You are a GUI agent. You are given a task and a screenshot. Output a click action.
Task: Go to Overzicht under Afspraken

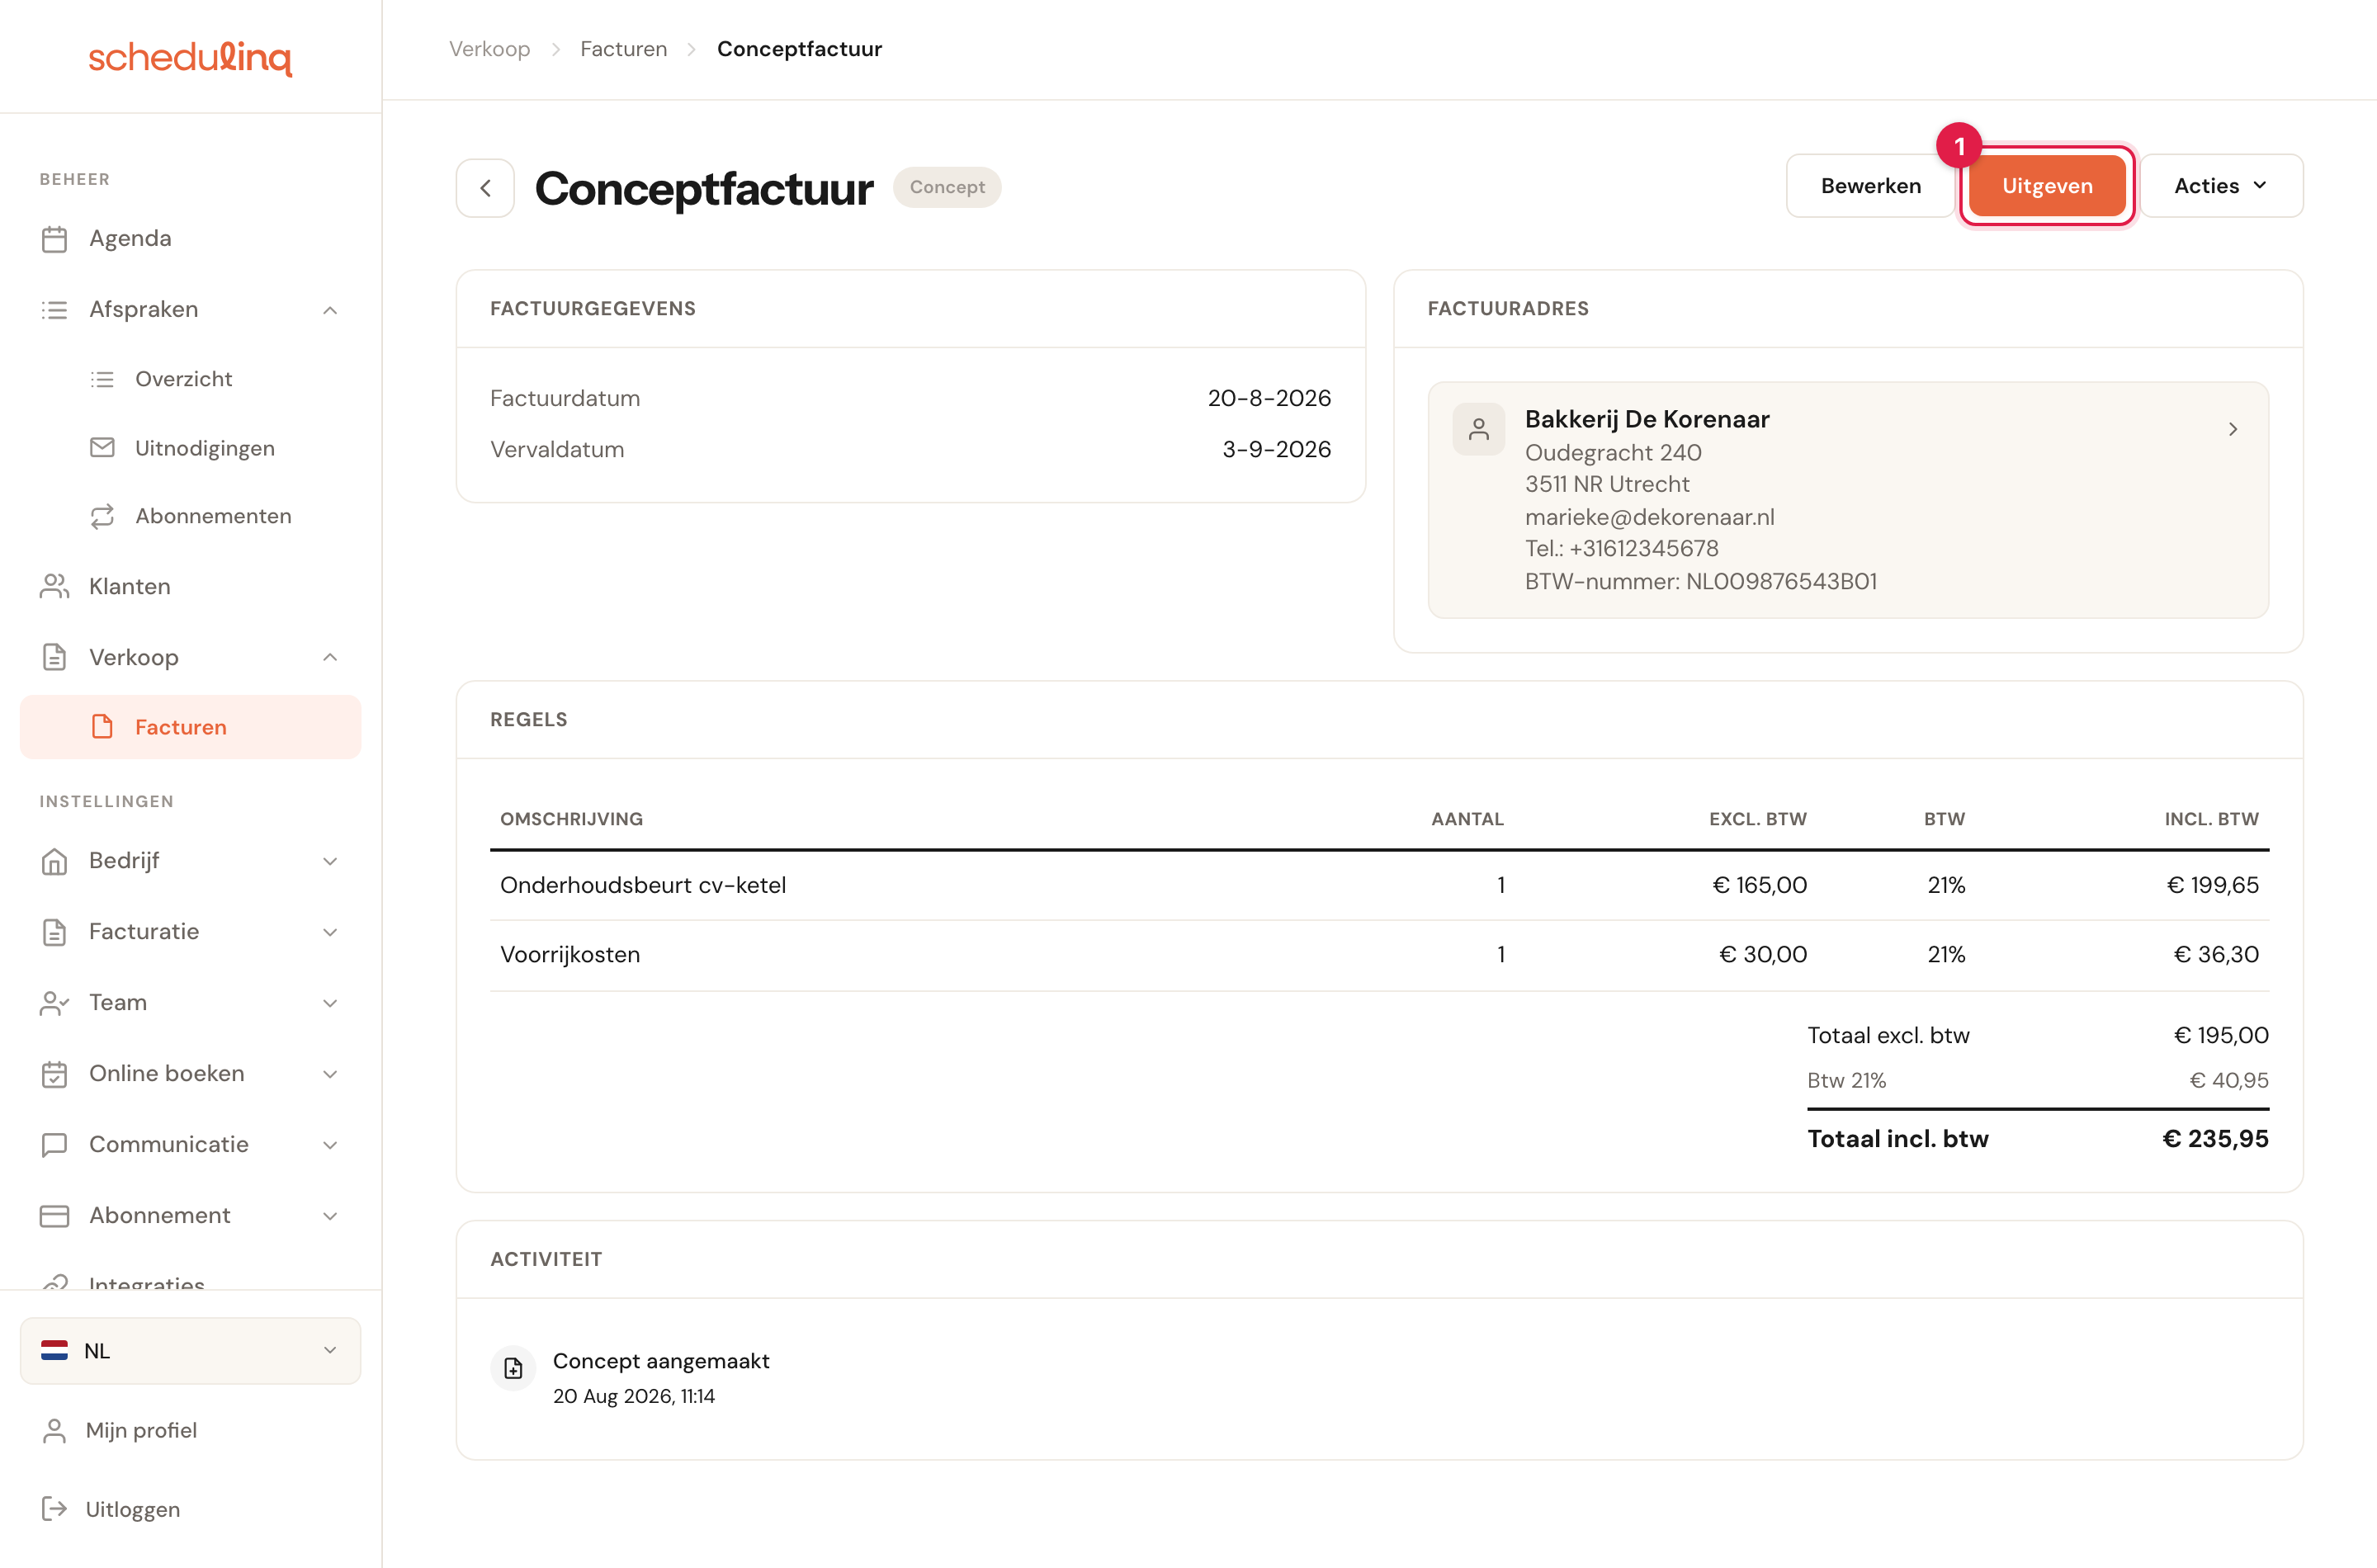tap(184, 379)
